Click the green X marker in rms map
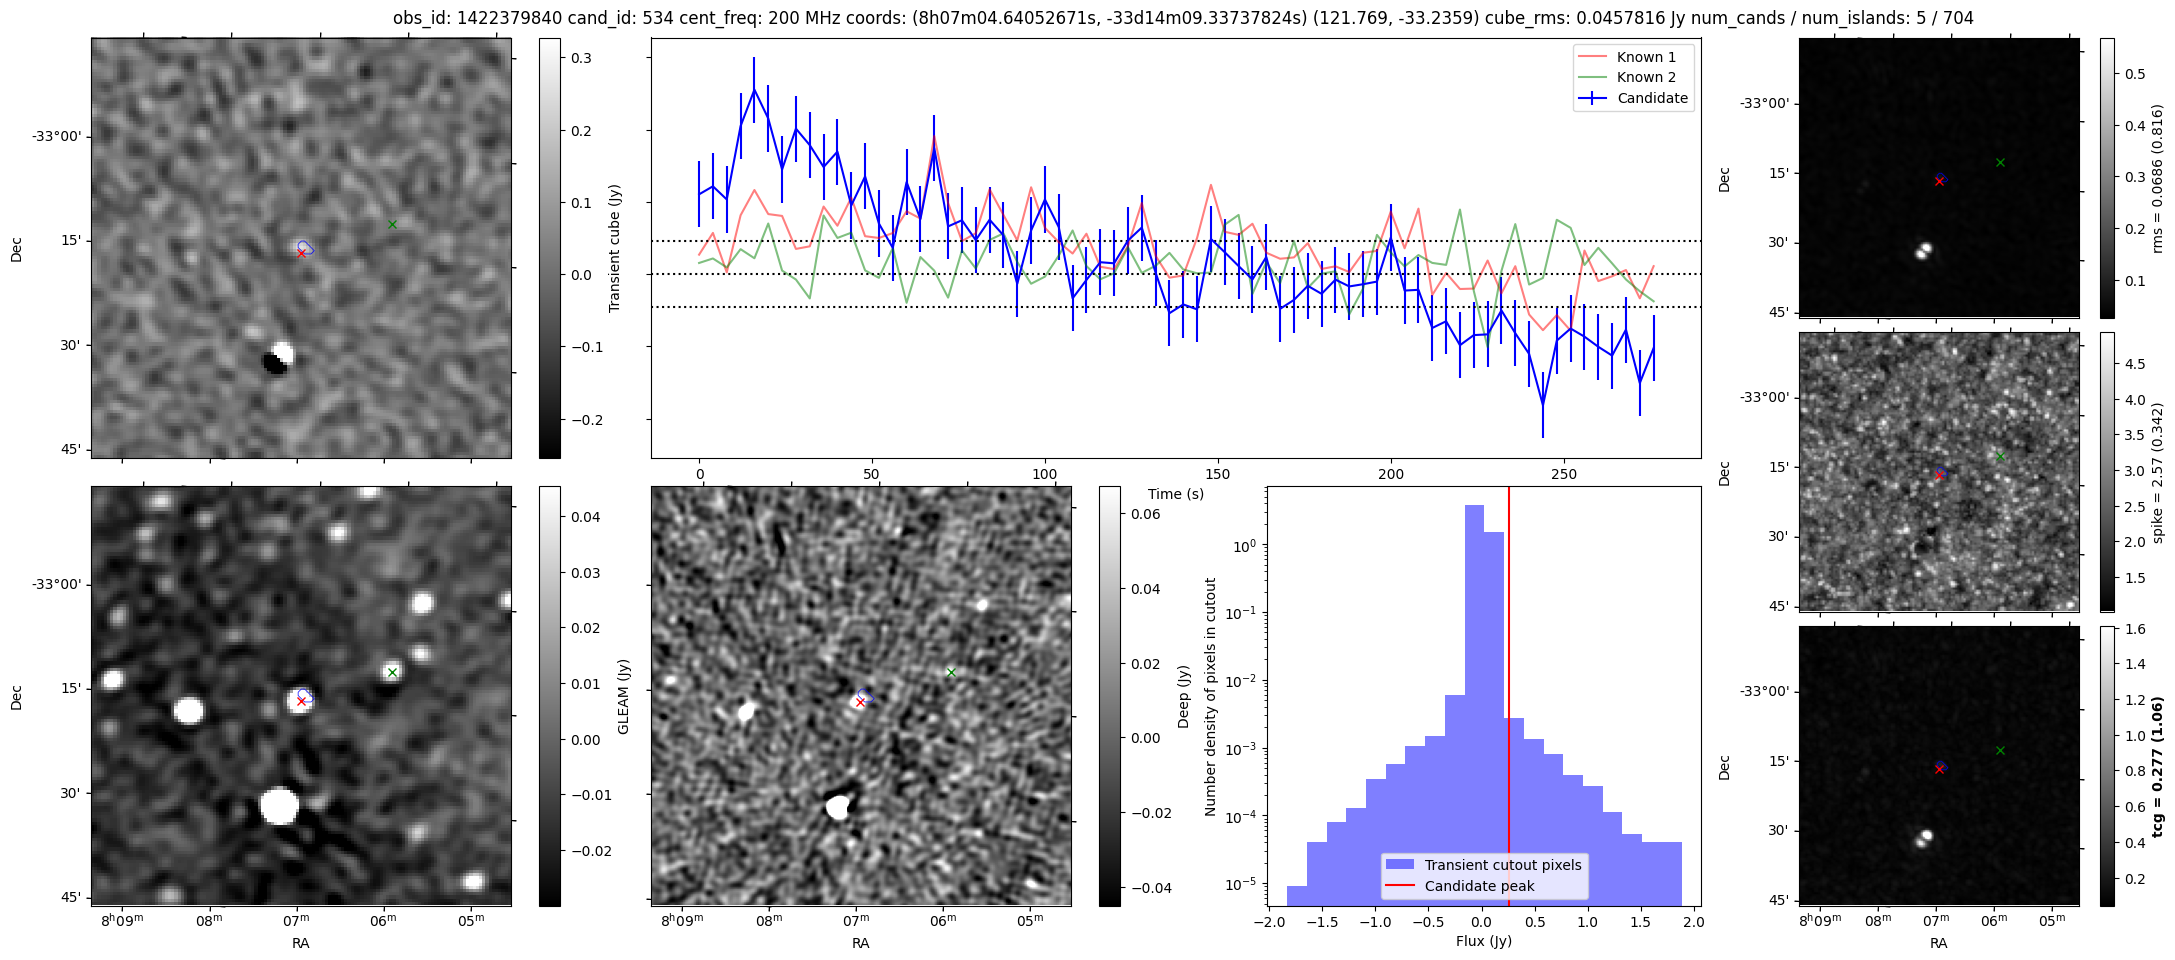Viewport: 2175px width, 960px height. (x=2000, y=162)
